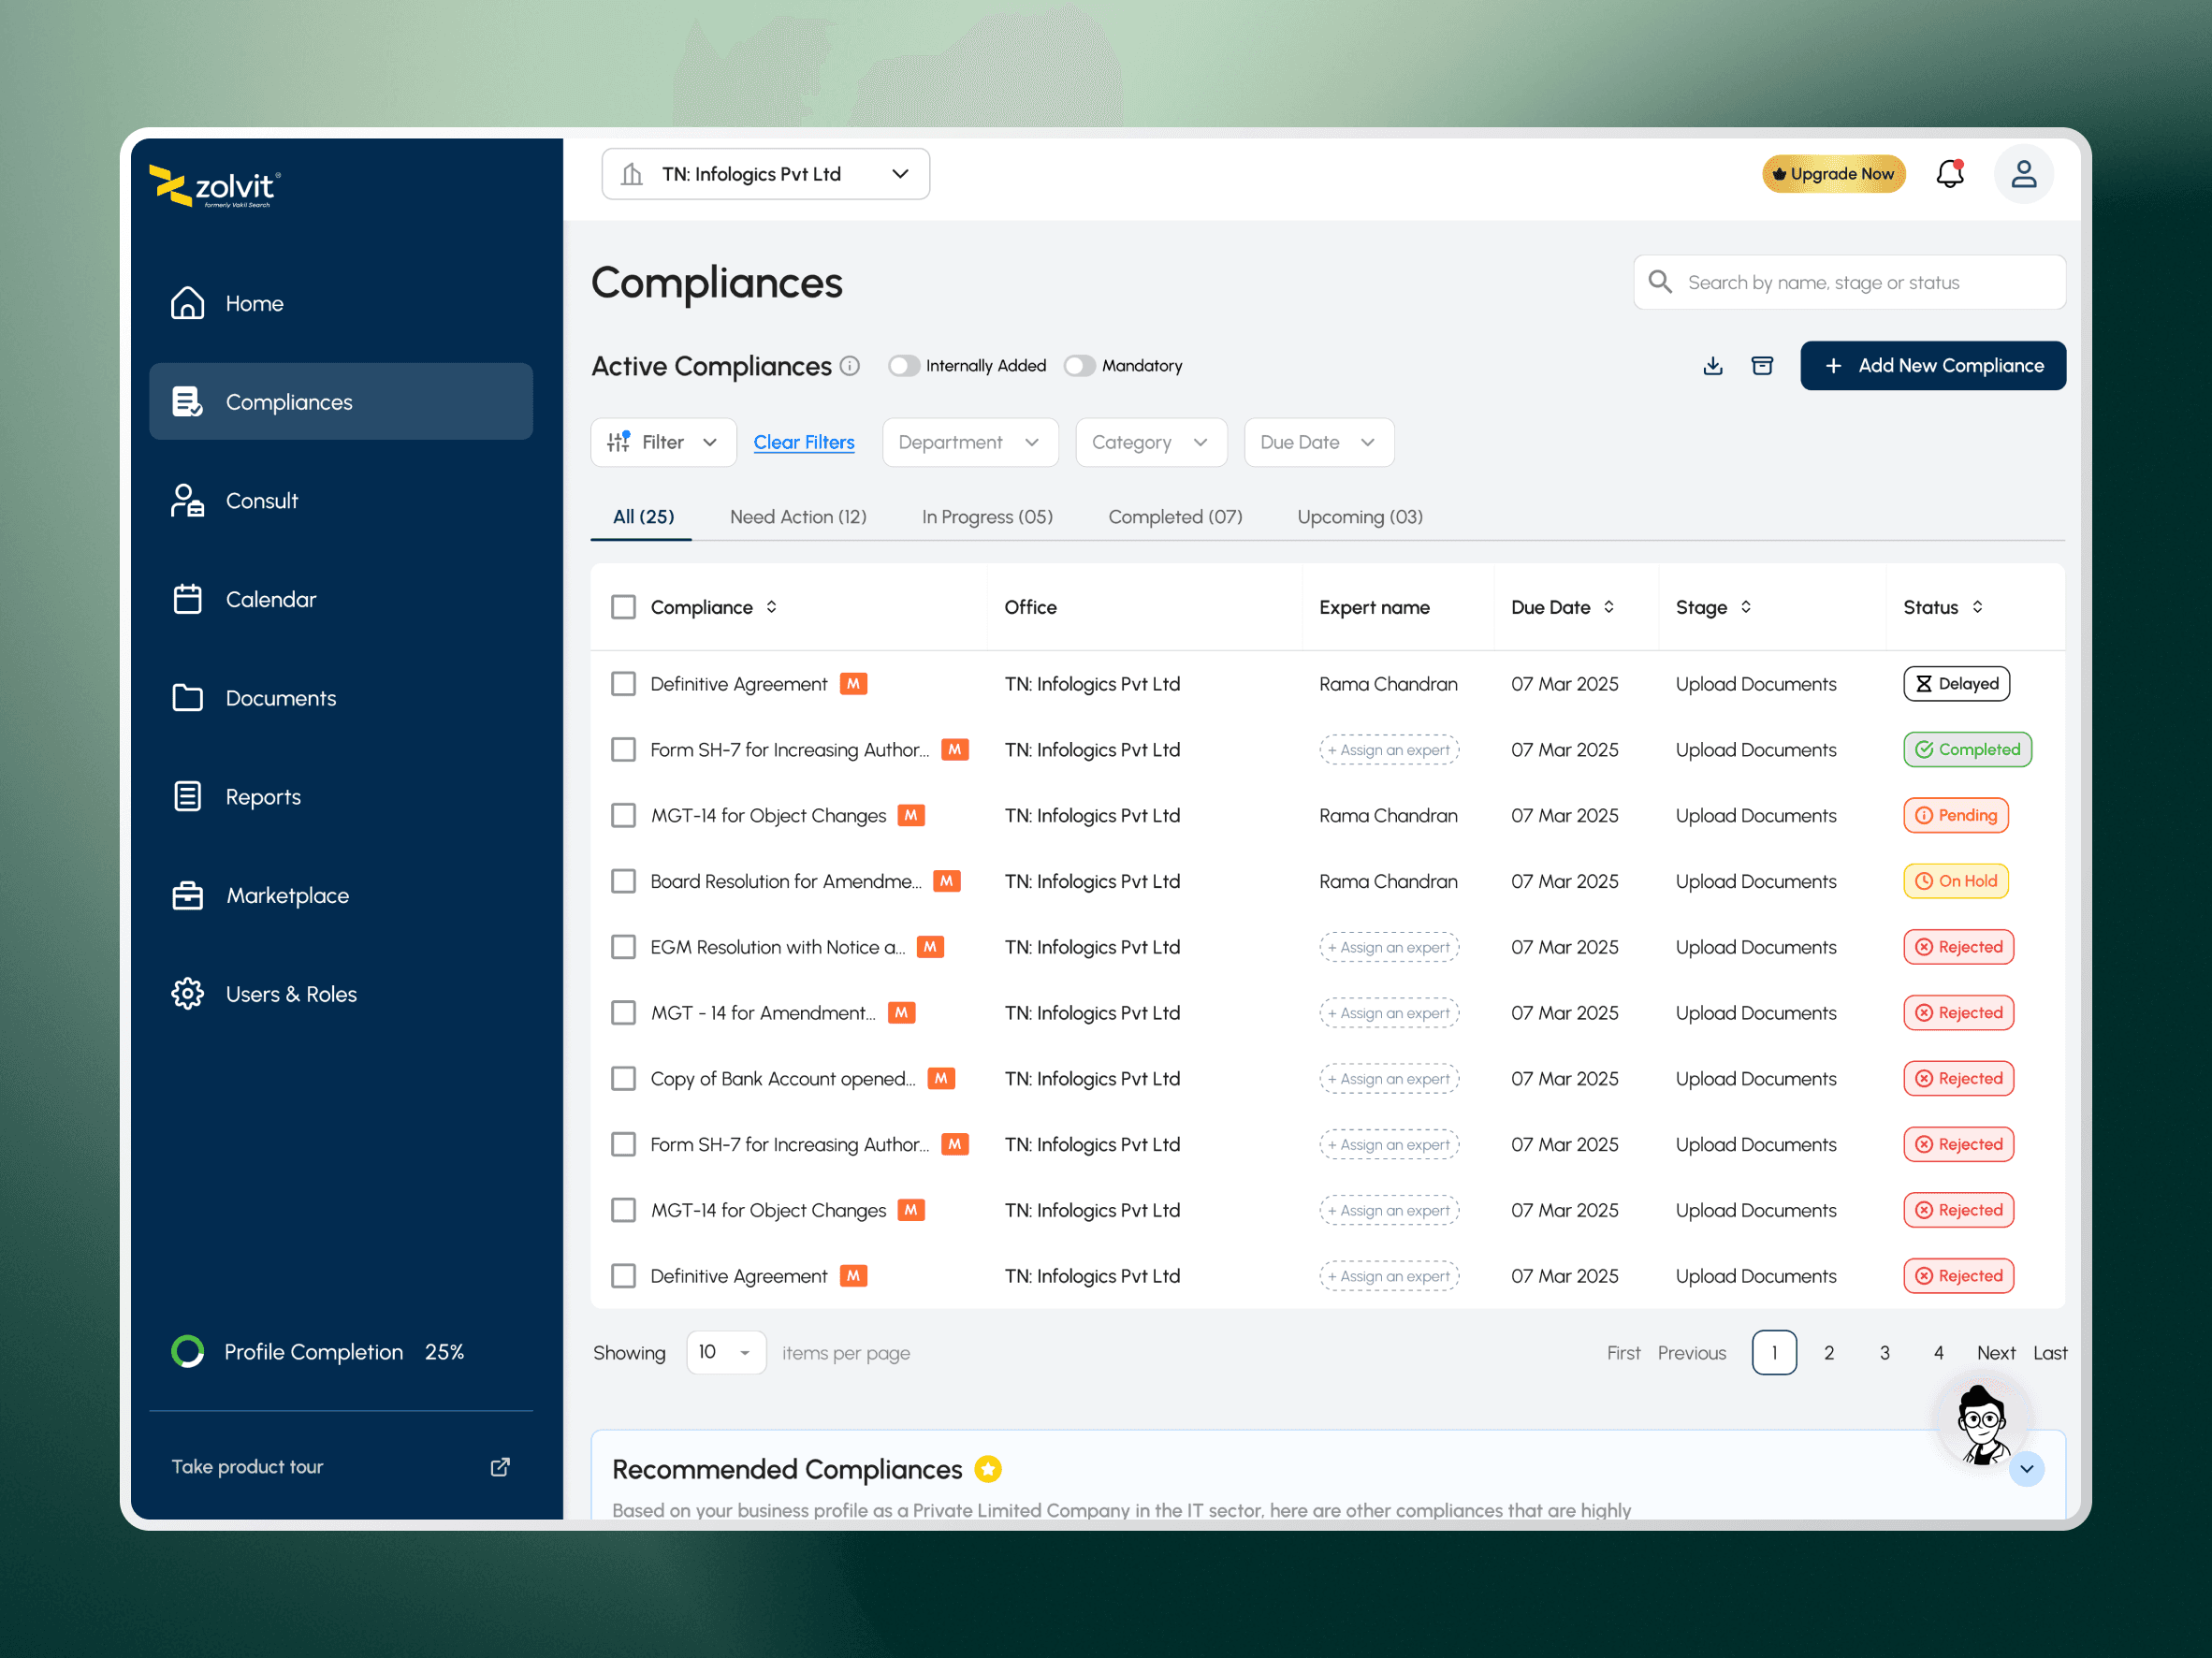The image size is (2212, 1658).
Task: Click the Clear Filters link
Action: (x=803, y=442)
